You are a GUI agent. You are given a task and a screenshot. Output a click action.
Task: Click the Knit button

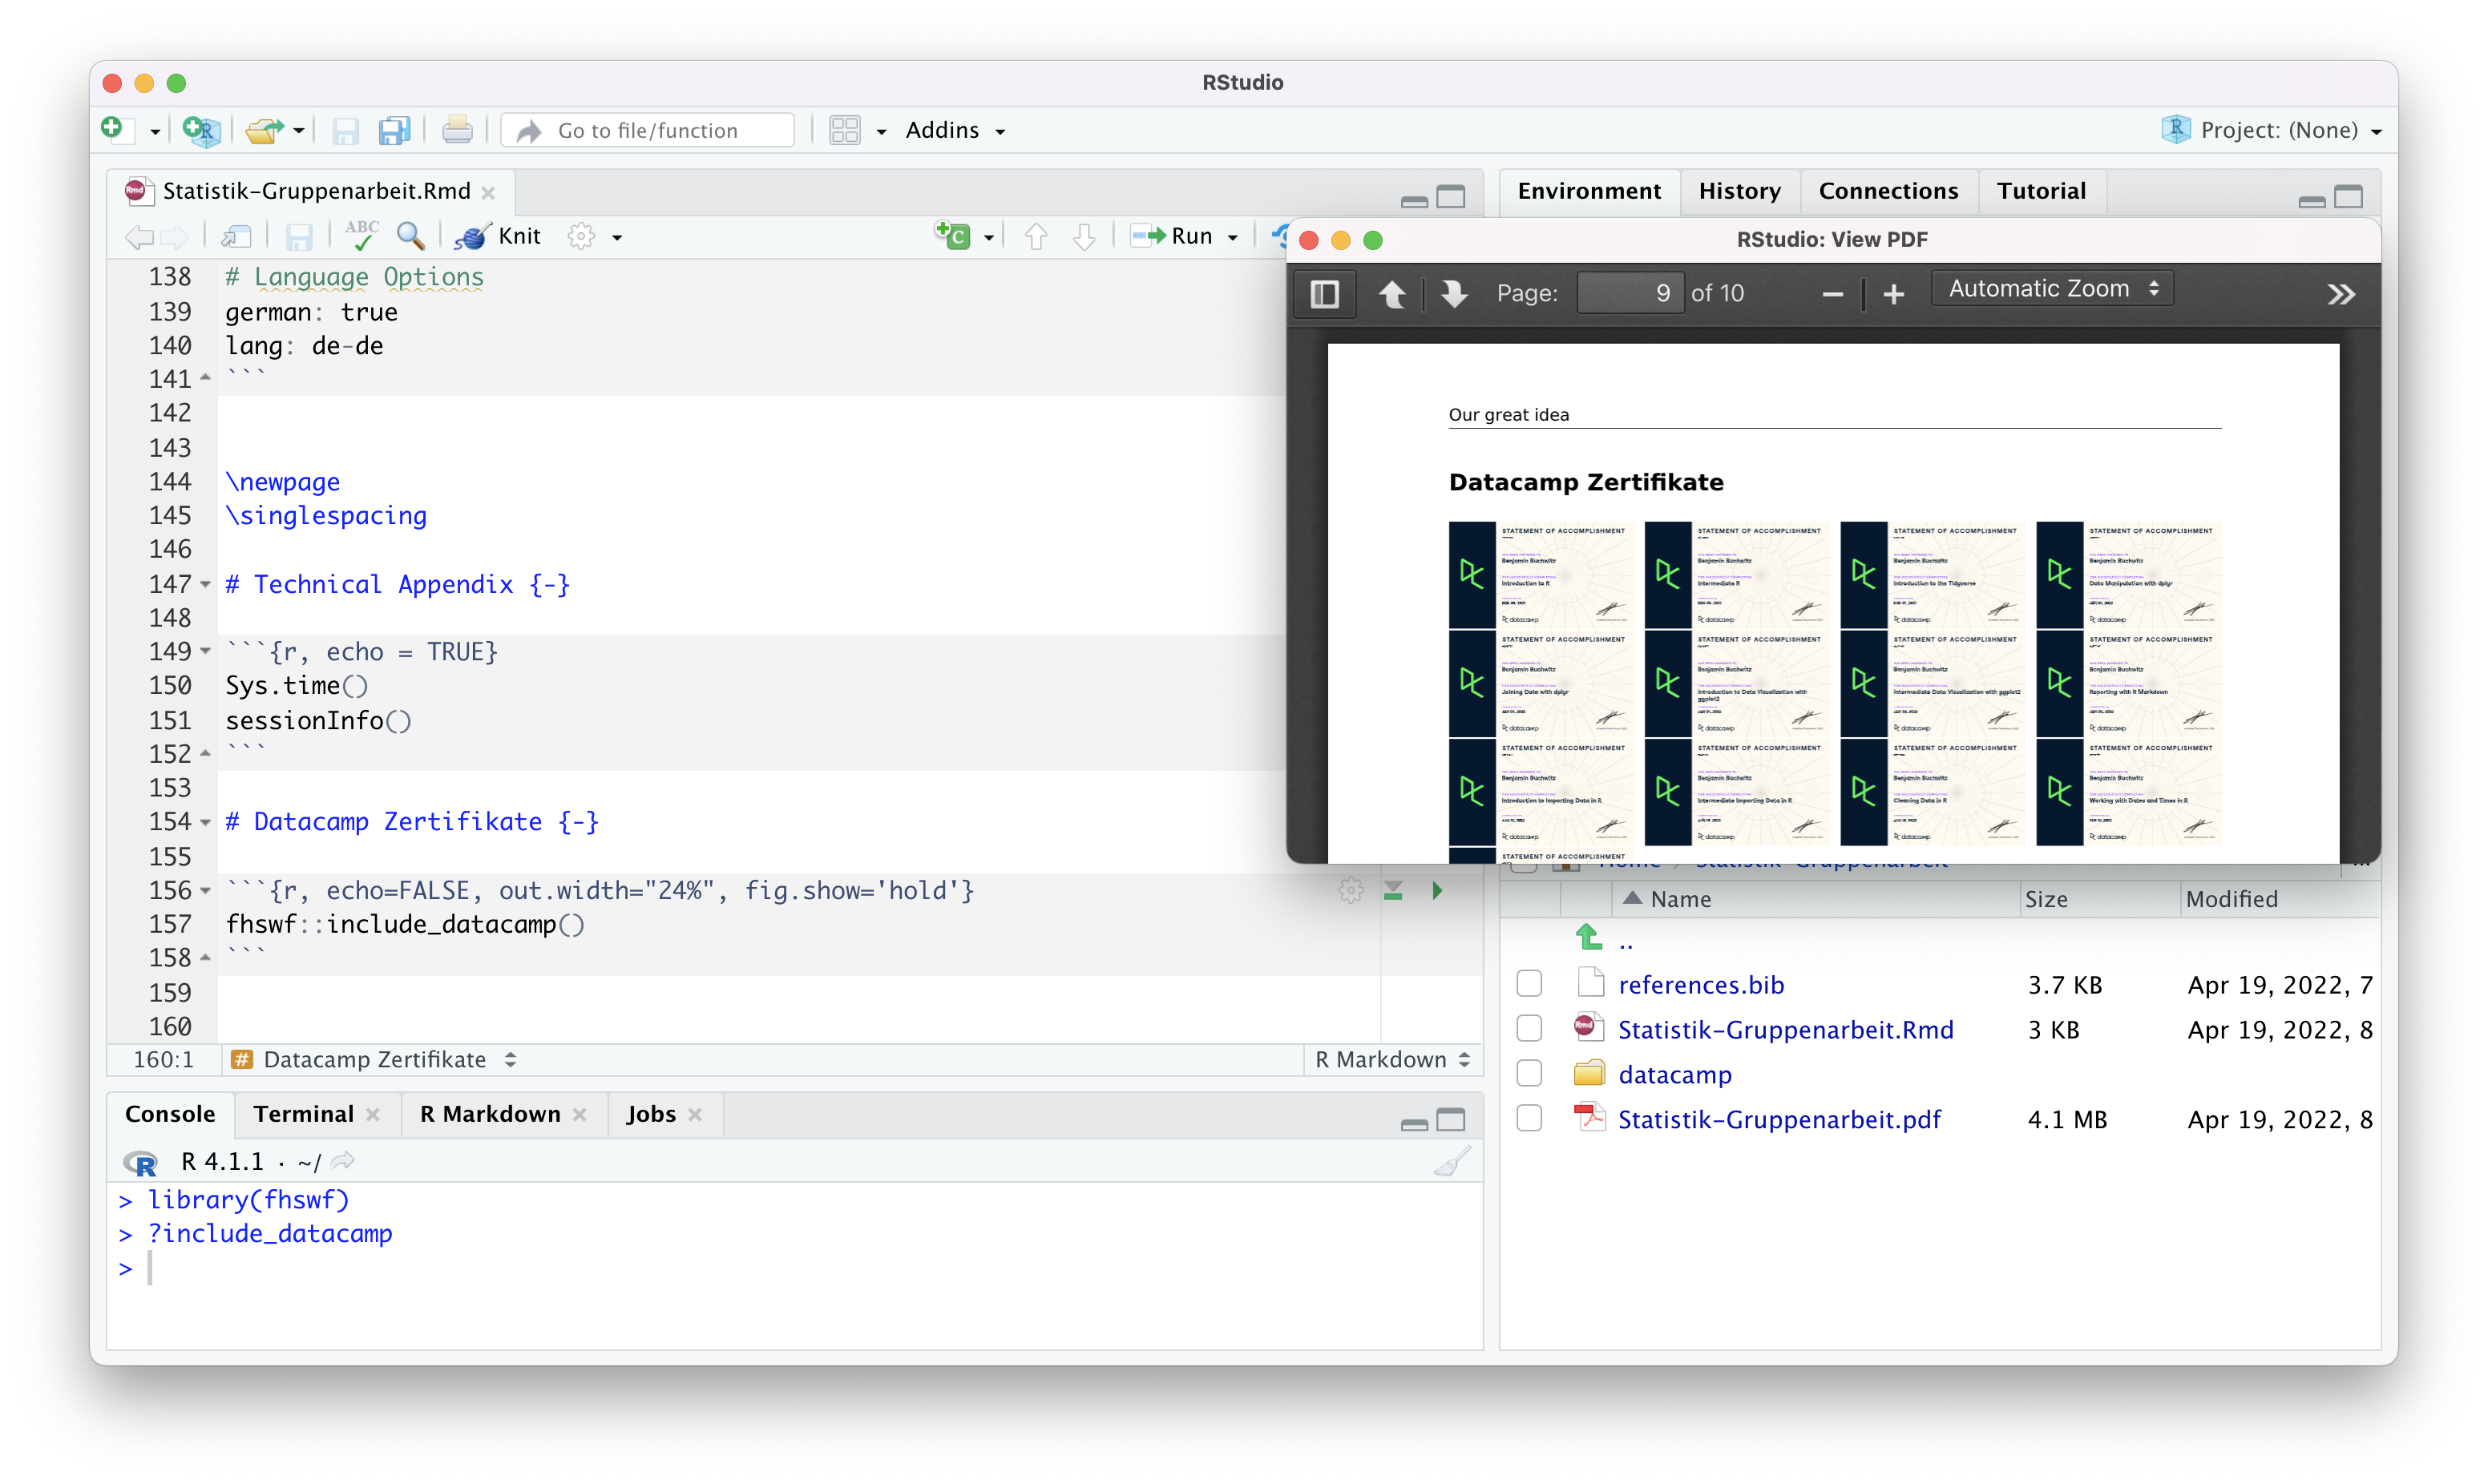(498, 236)
